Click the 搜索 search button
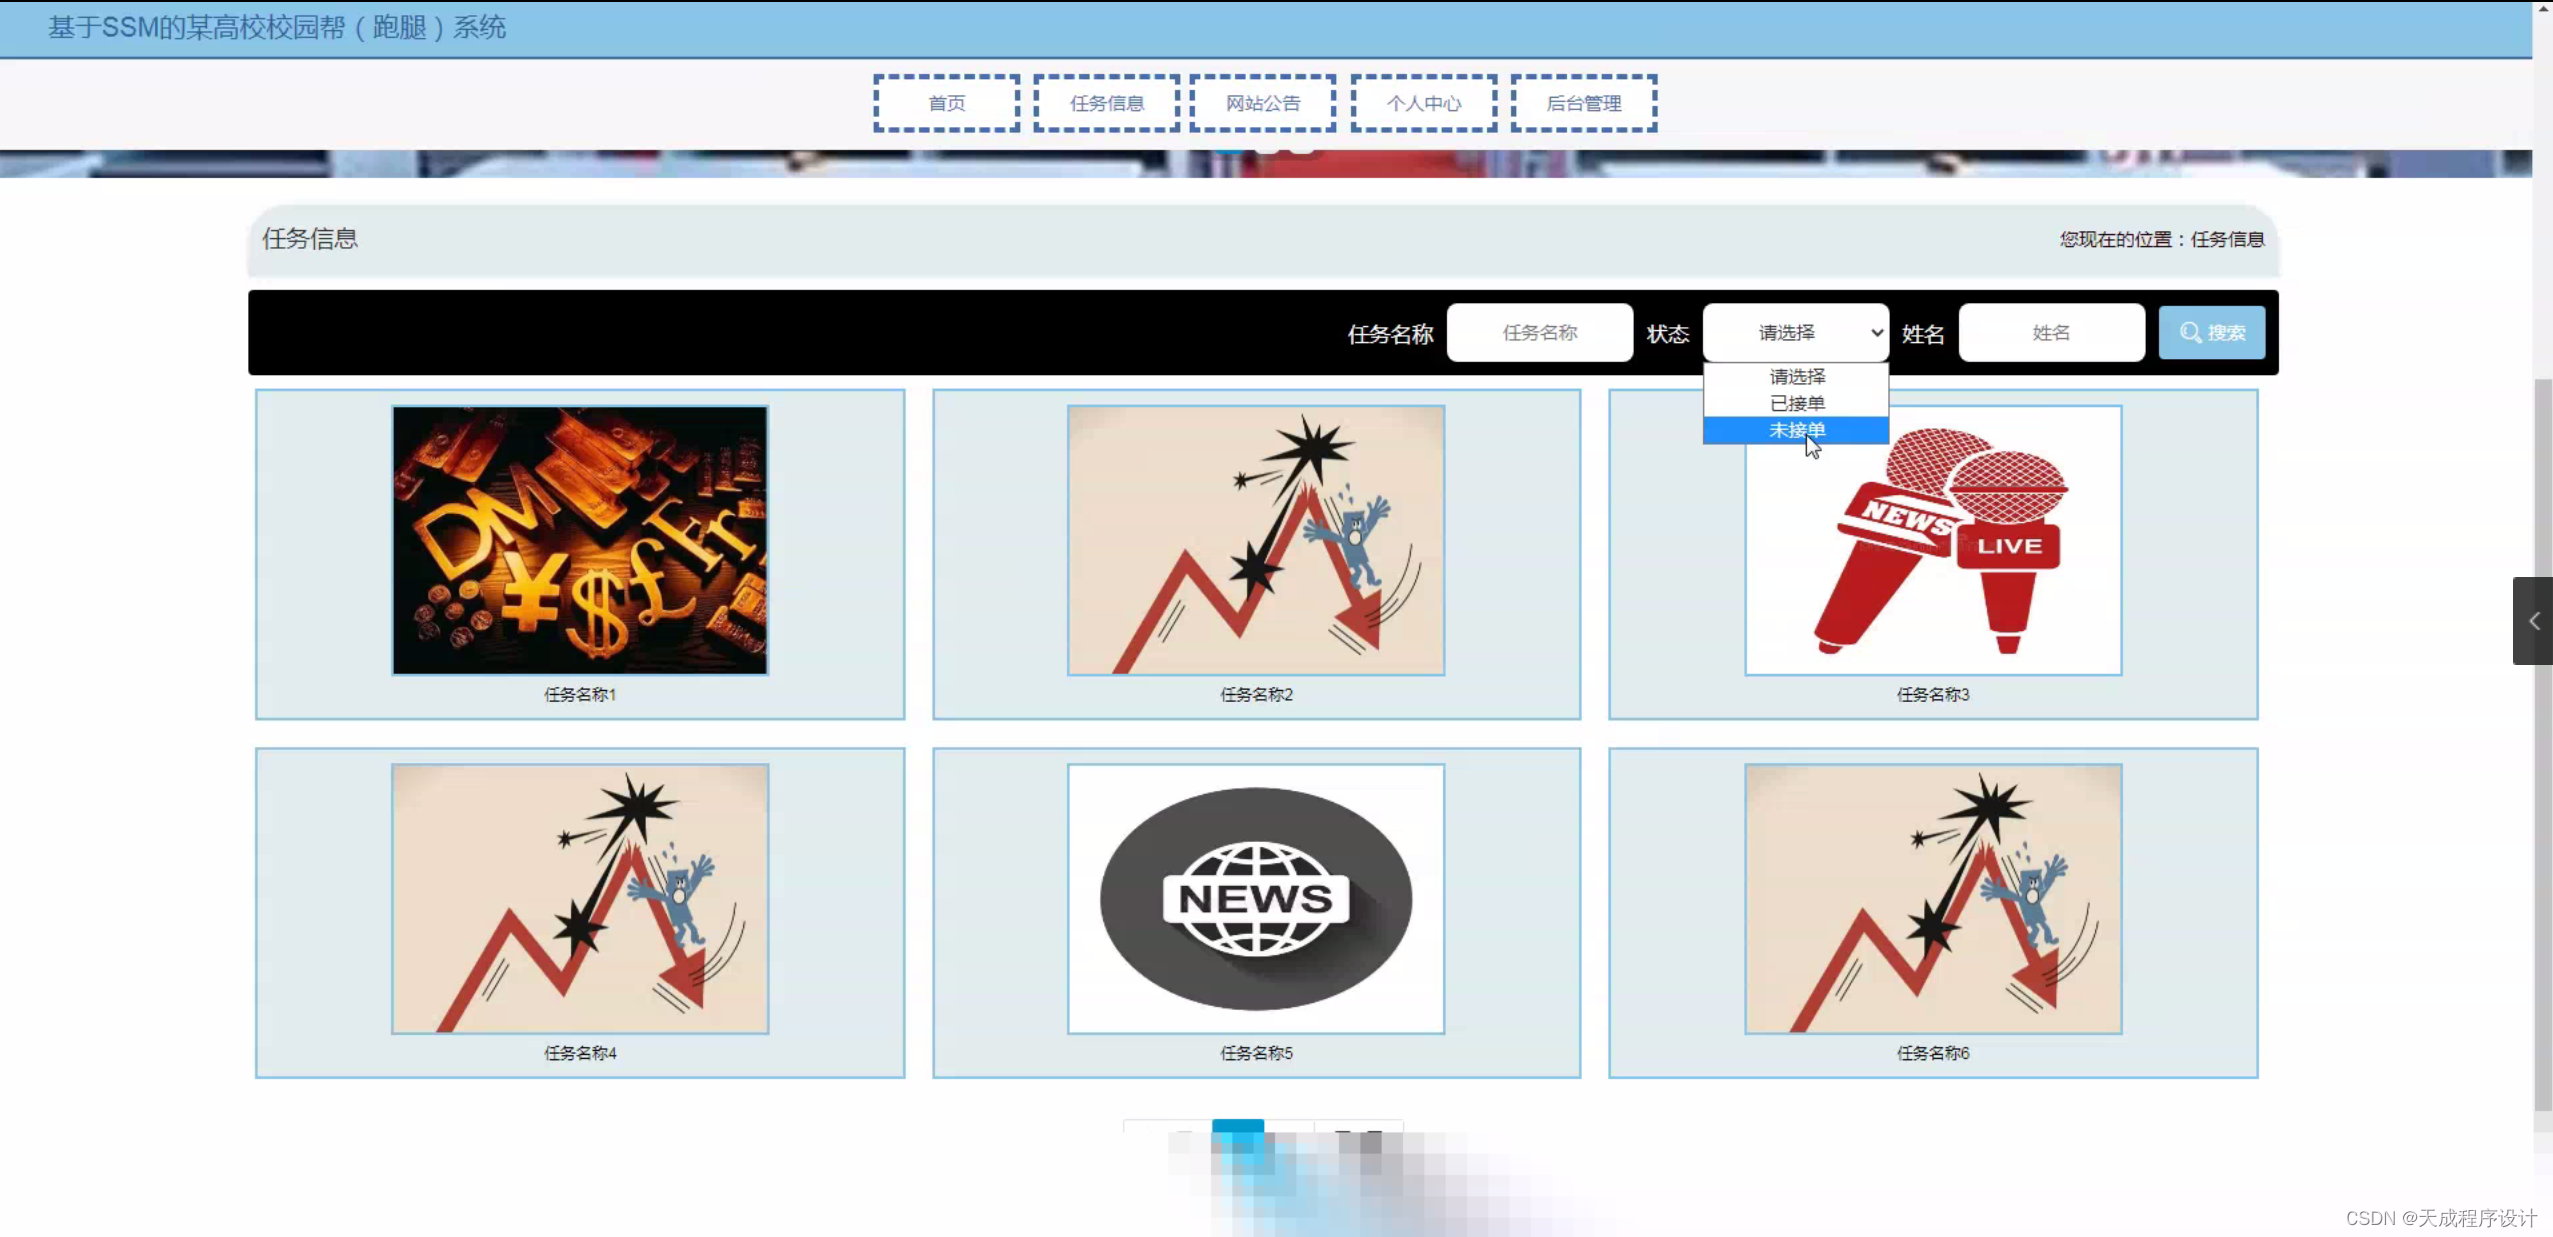2553x1237 pixels. 2211,333
